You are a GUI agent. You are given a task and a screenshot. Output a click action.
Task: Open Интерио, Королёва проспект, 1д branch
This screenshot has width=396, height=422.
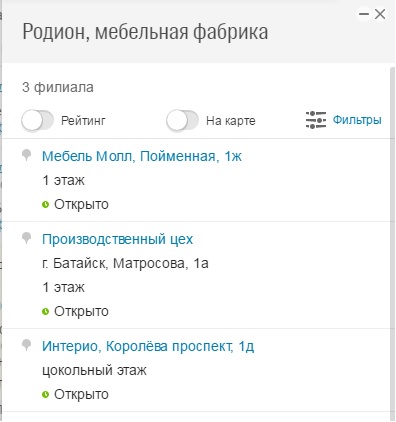(148, 346)
